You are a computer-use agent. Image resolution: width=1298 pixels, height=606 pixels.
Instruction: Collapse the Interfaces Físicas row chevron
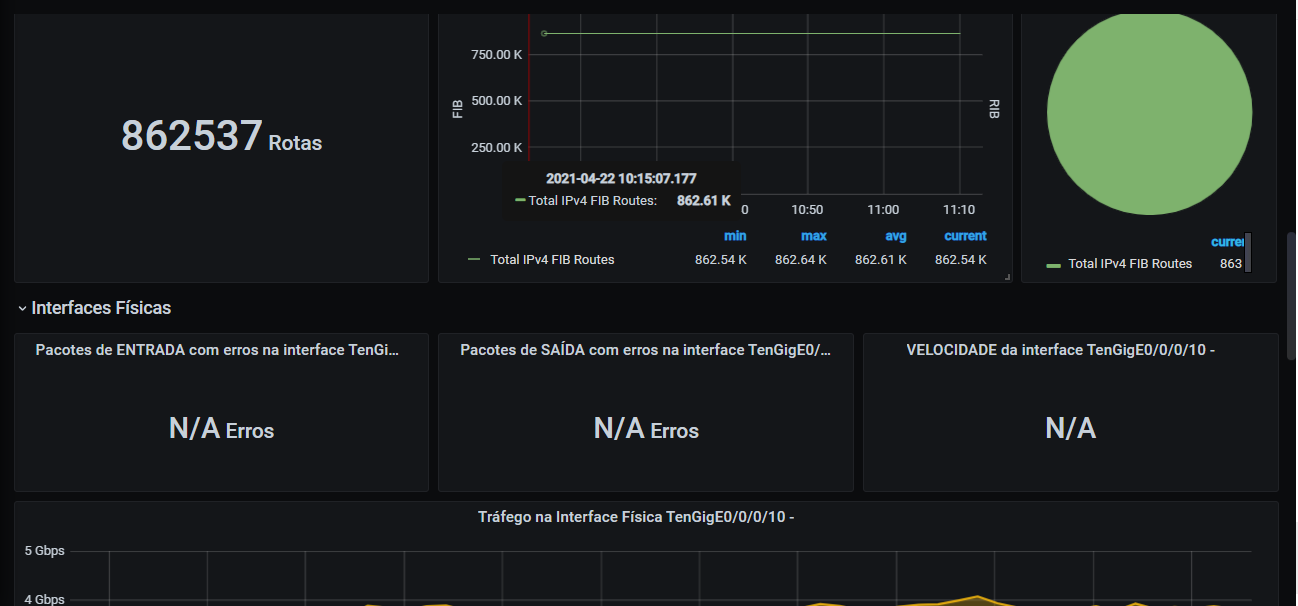point(22,308)
